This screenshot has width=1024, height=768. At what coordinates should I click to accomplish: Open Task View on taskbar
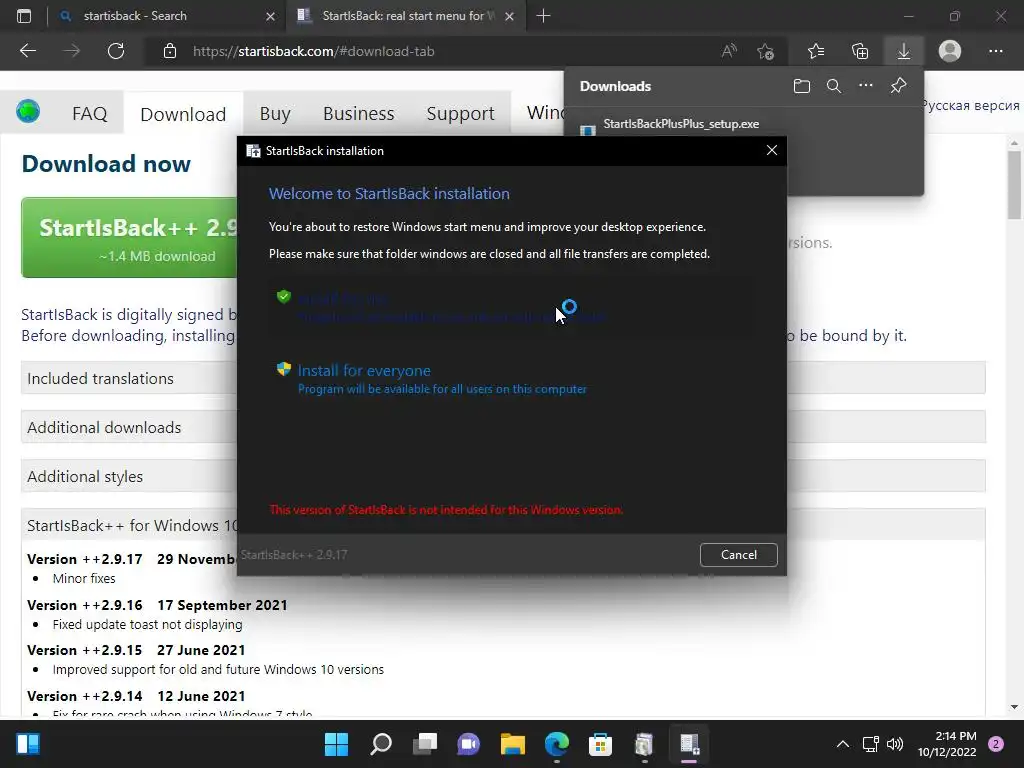(x=425, y=744)
